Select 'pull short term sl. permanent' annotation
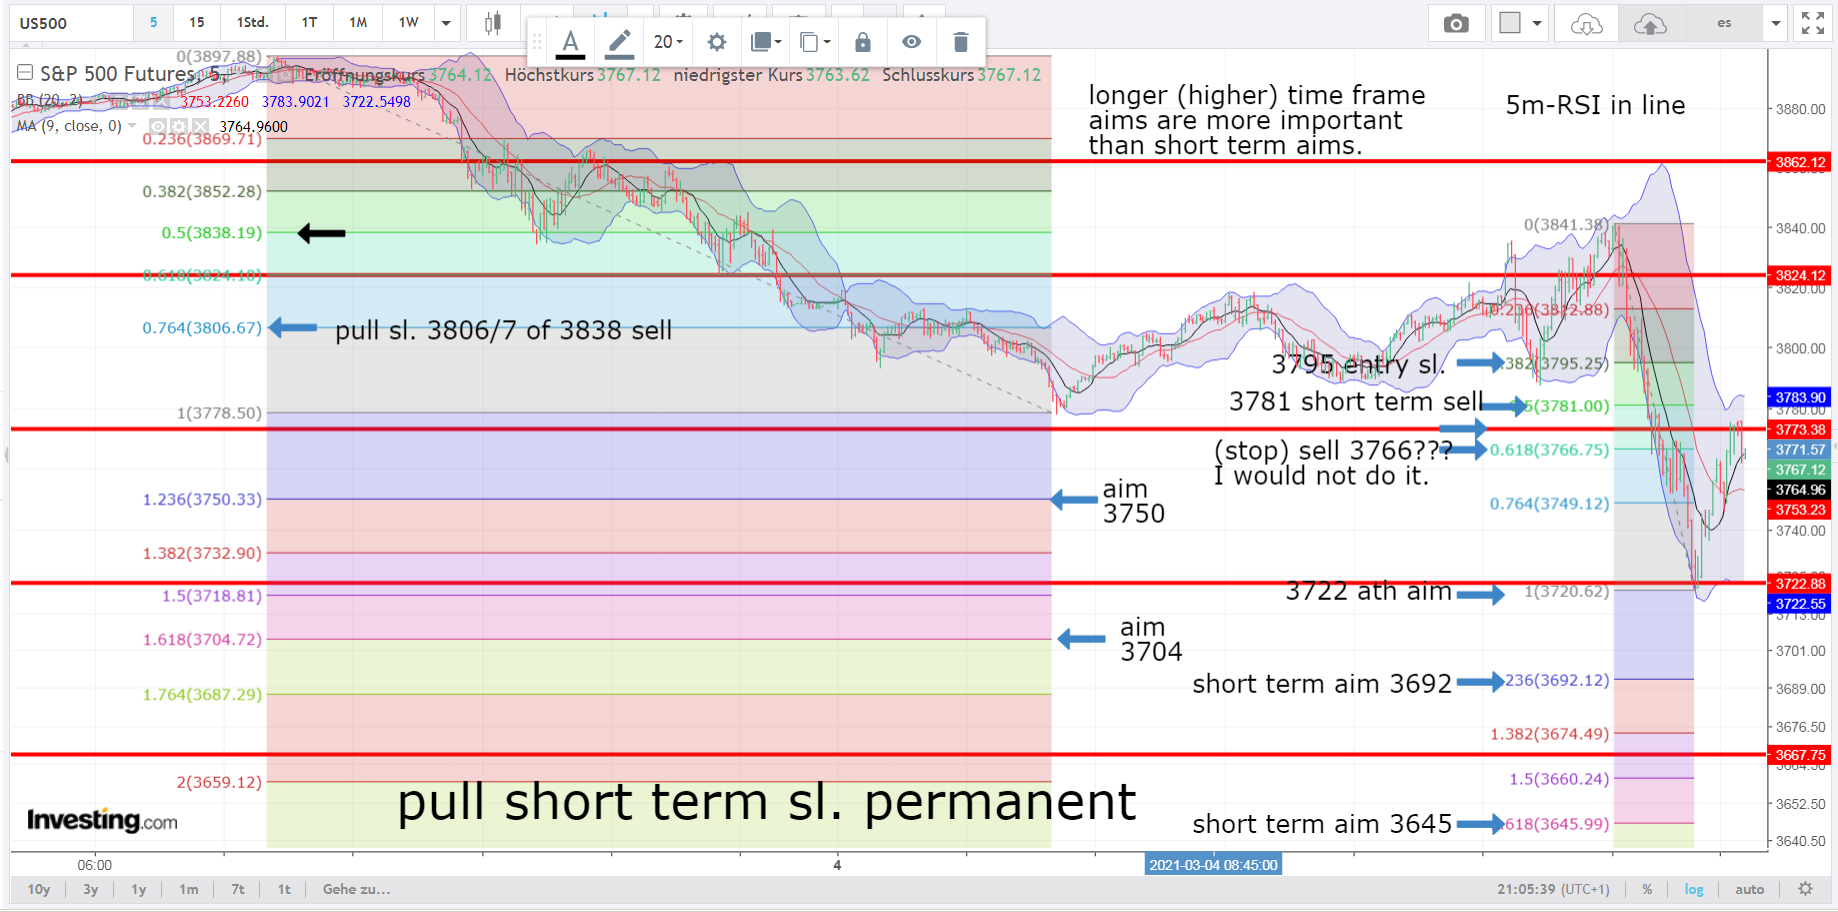Viewport: 1838px width, 912px height. [766, 802]
